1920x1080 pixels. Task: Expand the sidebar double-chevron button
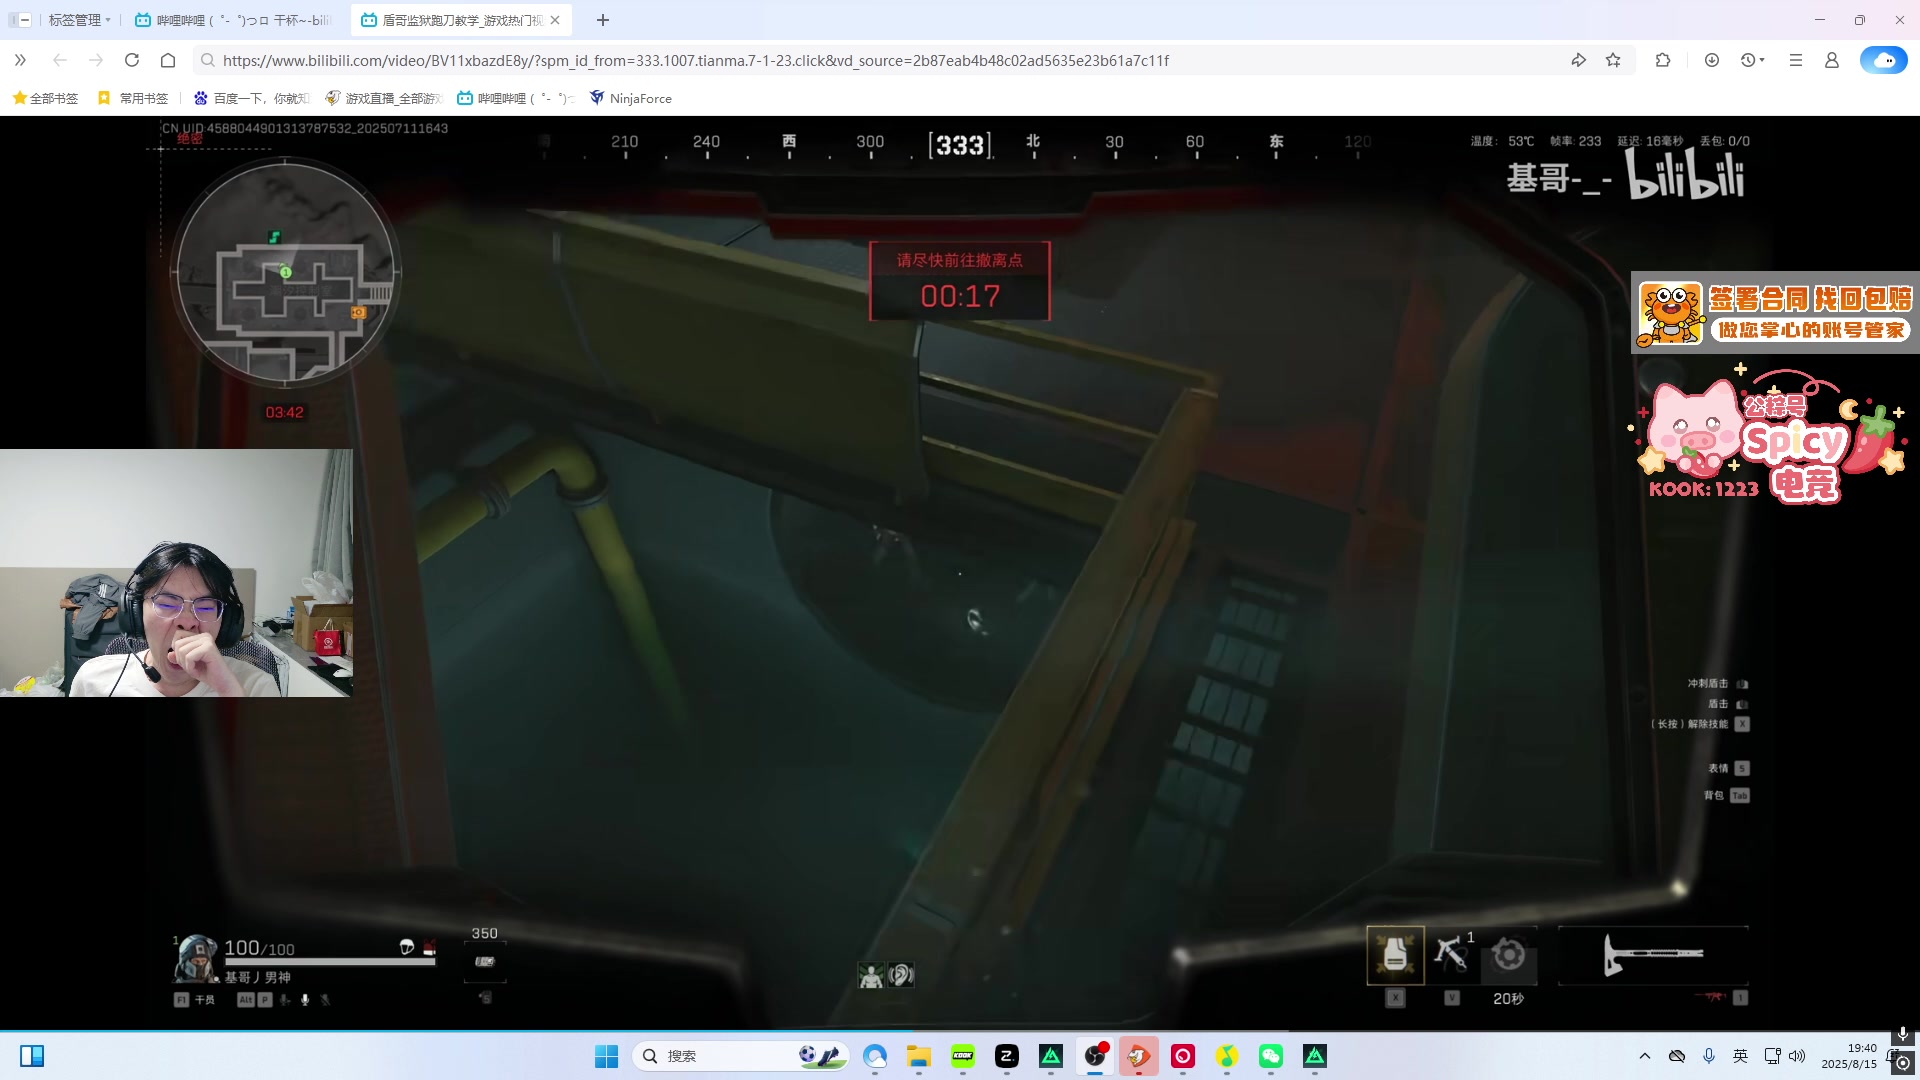20,60
